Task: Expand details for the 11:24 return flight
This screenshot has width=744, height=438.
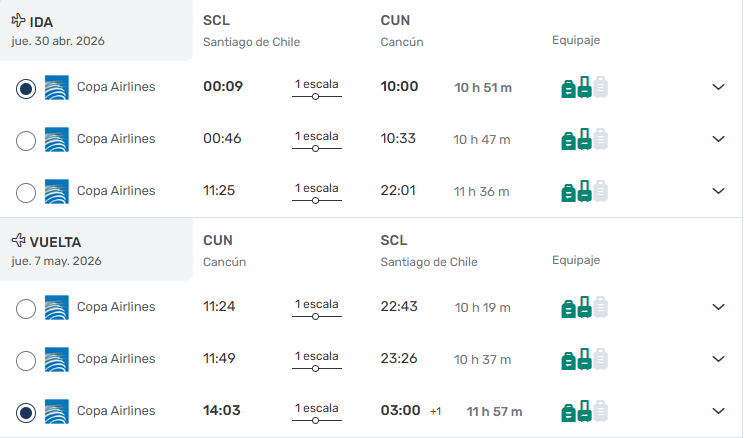Action: 717,307
